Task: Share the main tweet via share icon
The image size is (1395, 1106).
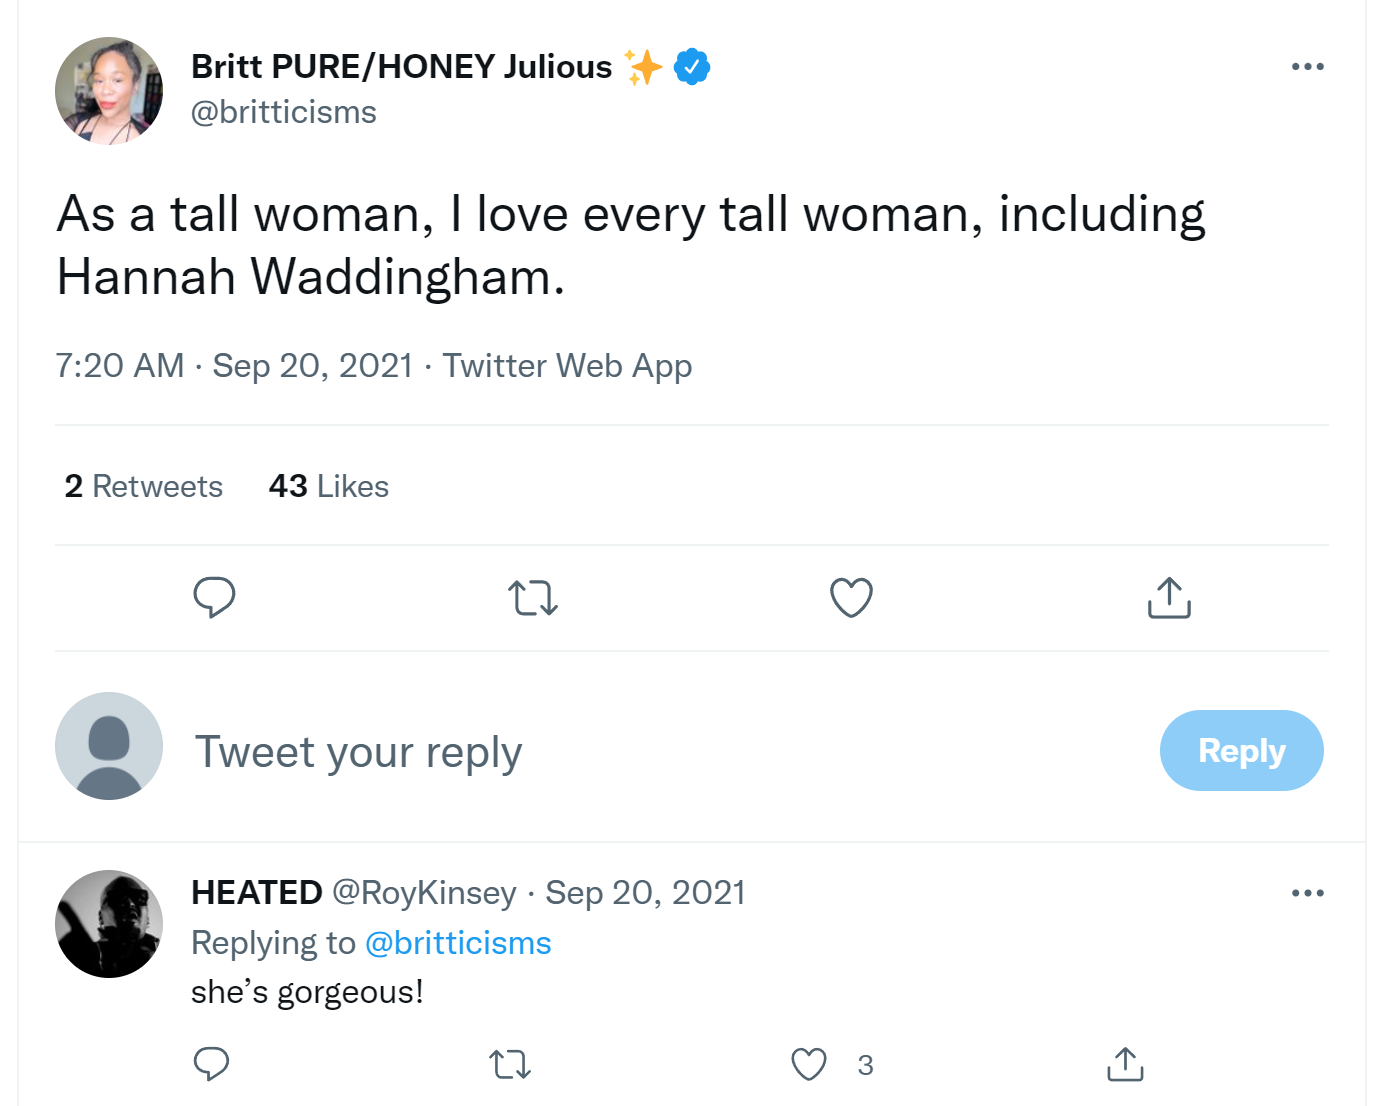Action: tap(1169, 598)
